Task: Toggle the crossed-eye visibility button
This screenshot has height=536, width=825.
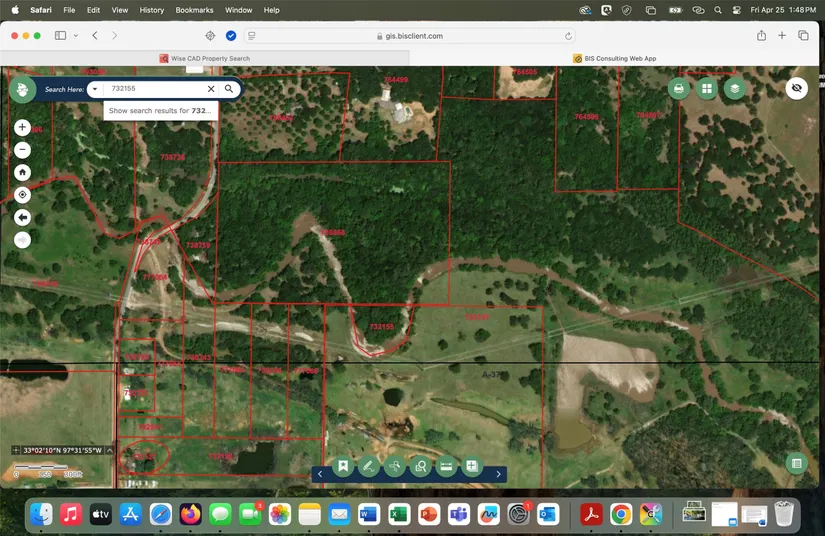Action: tap(796, 88)
